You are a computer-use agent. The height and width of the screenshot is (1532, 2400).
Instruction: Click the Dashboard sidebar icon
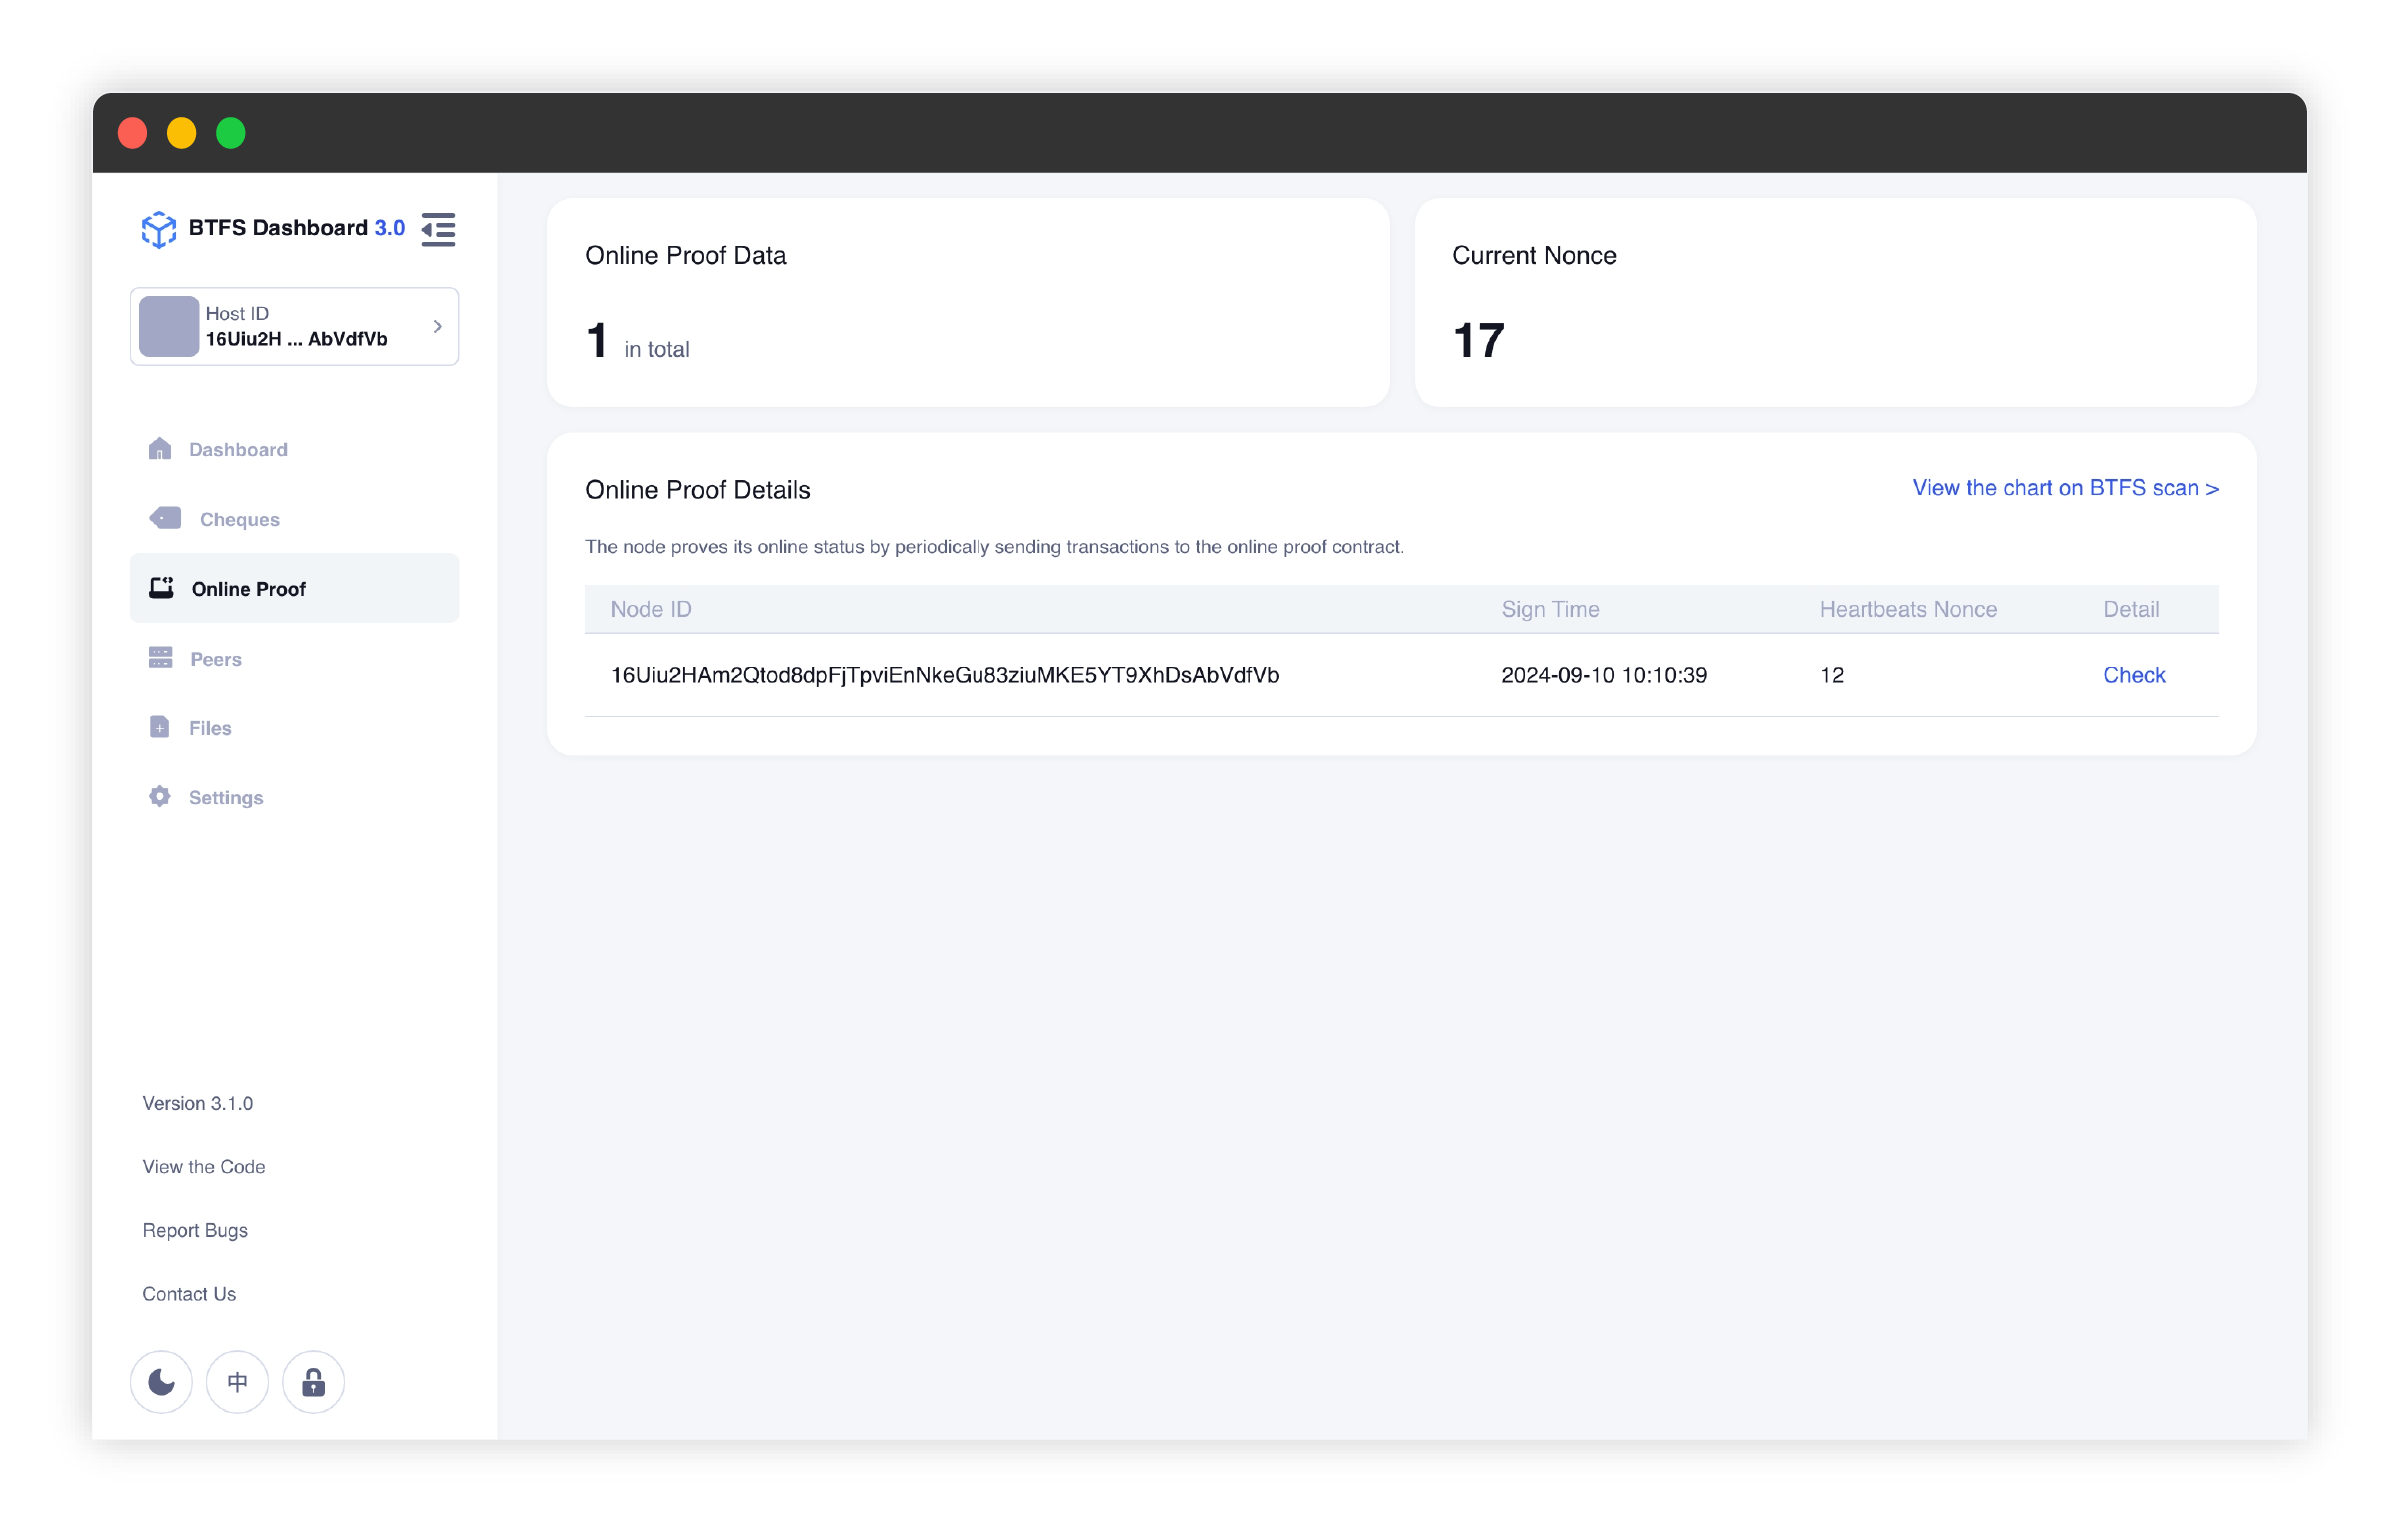click(x=159, y=448)
